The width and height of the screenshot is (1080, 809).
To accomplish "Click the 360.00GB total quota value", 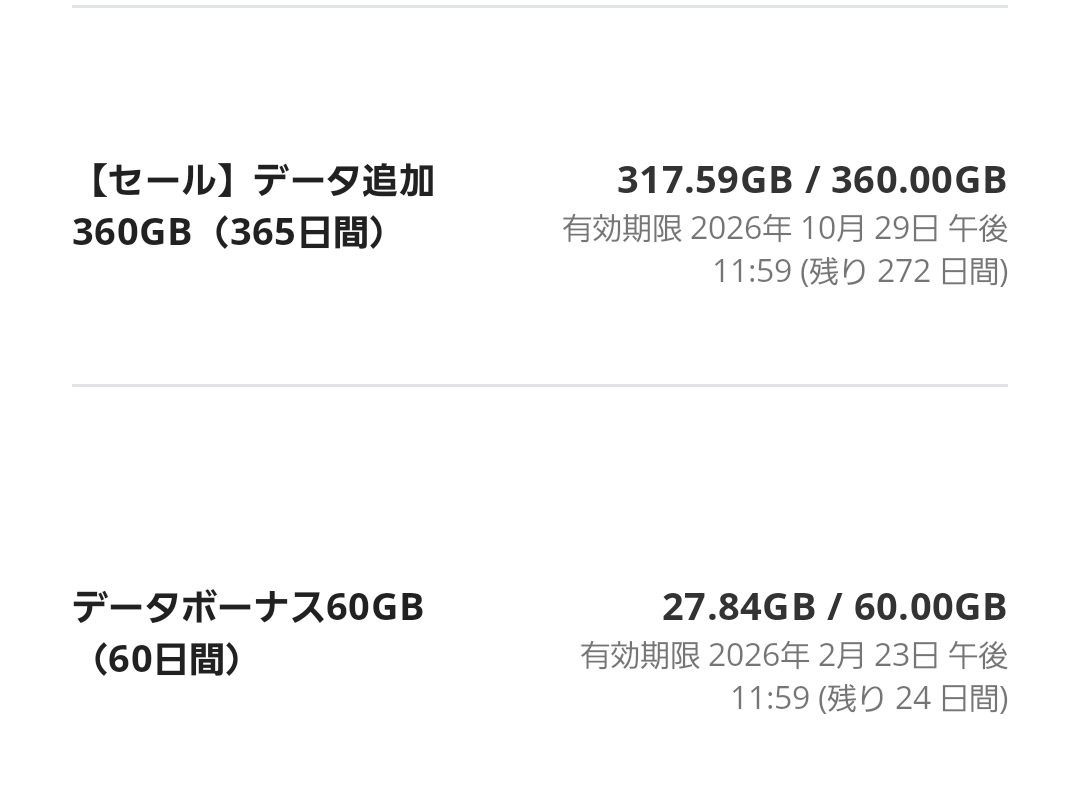I will (918, 181).
